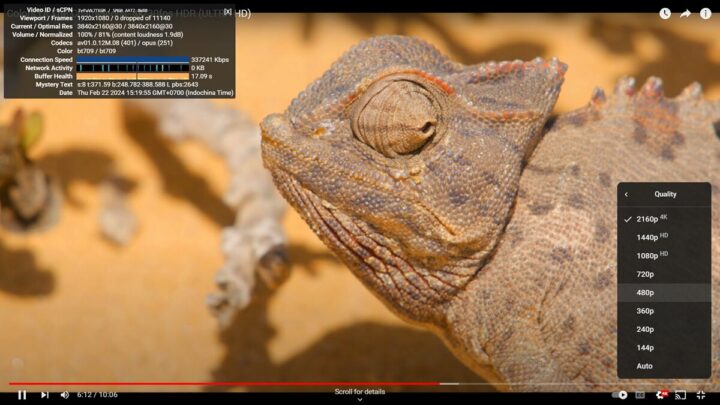The image size is (720, 405).
Task: Select 2160p 4K quality
Action: point(664,219)
